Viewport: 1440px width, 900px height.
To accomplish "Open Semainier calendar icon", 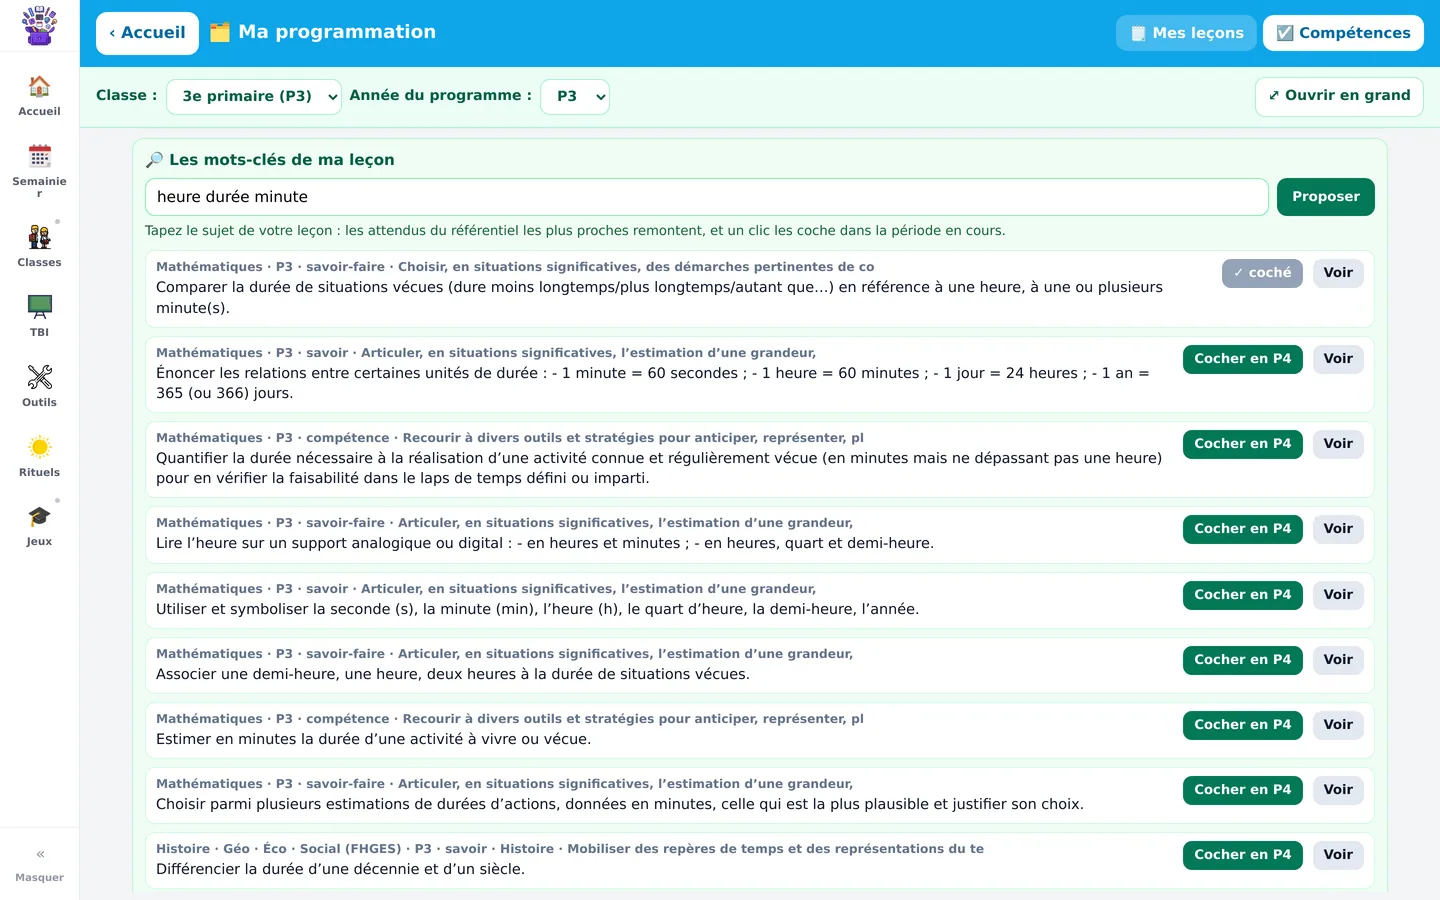I will click(x=39, y=156).
